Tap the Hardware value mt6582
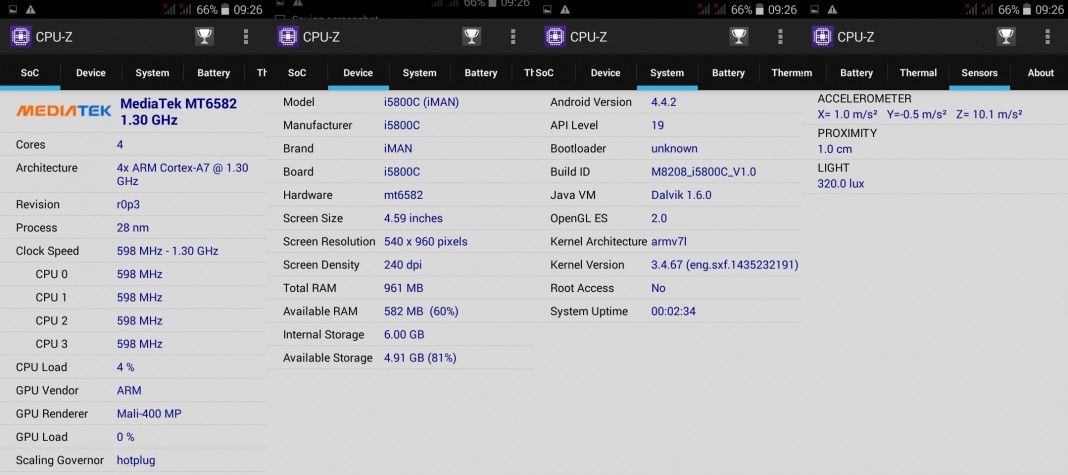This screenshot has width=1068, height=475. pos(403,195)
